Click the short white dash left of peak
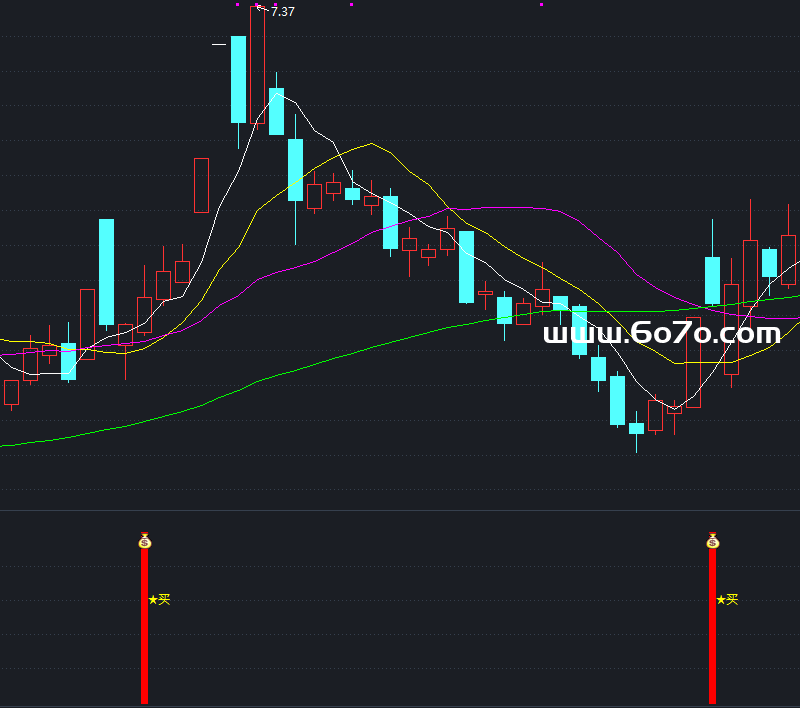This screenshot has width=800, height=708. (x=219, y=44)
